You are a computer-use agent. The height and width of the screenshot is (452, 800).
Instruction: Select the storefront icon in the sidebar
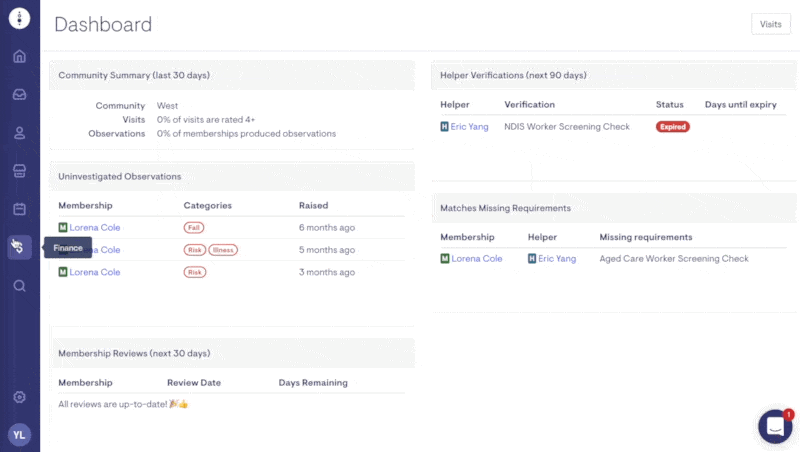click(x=19, y=171)
